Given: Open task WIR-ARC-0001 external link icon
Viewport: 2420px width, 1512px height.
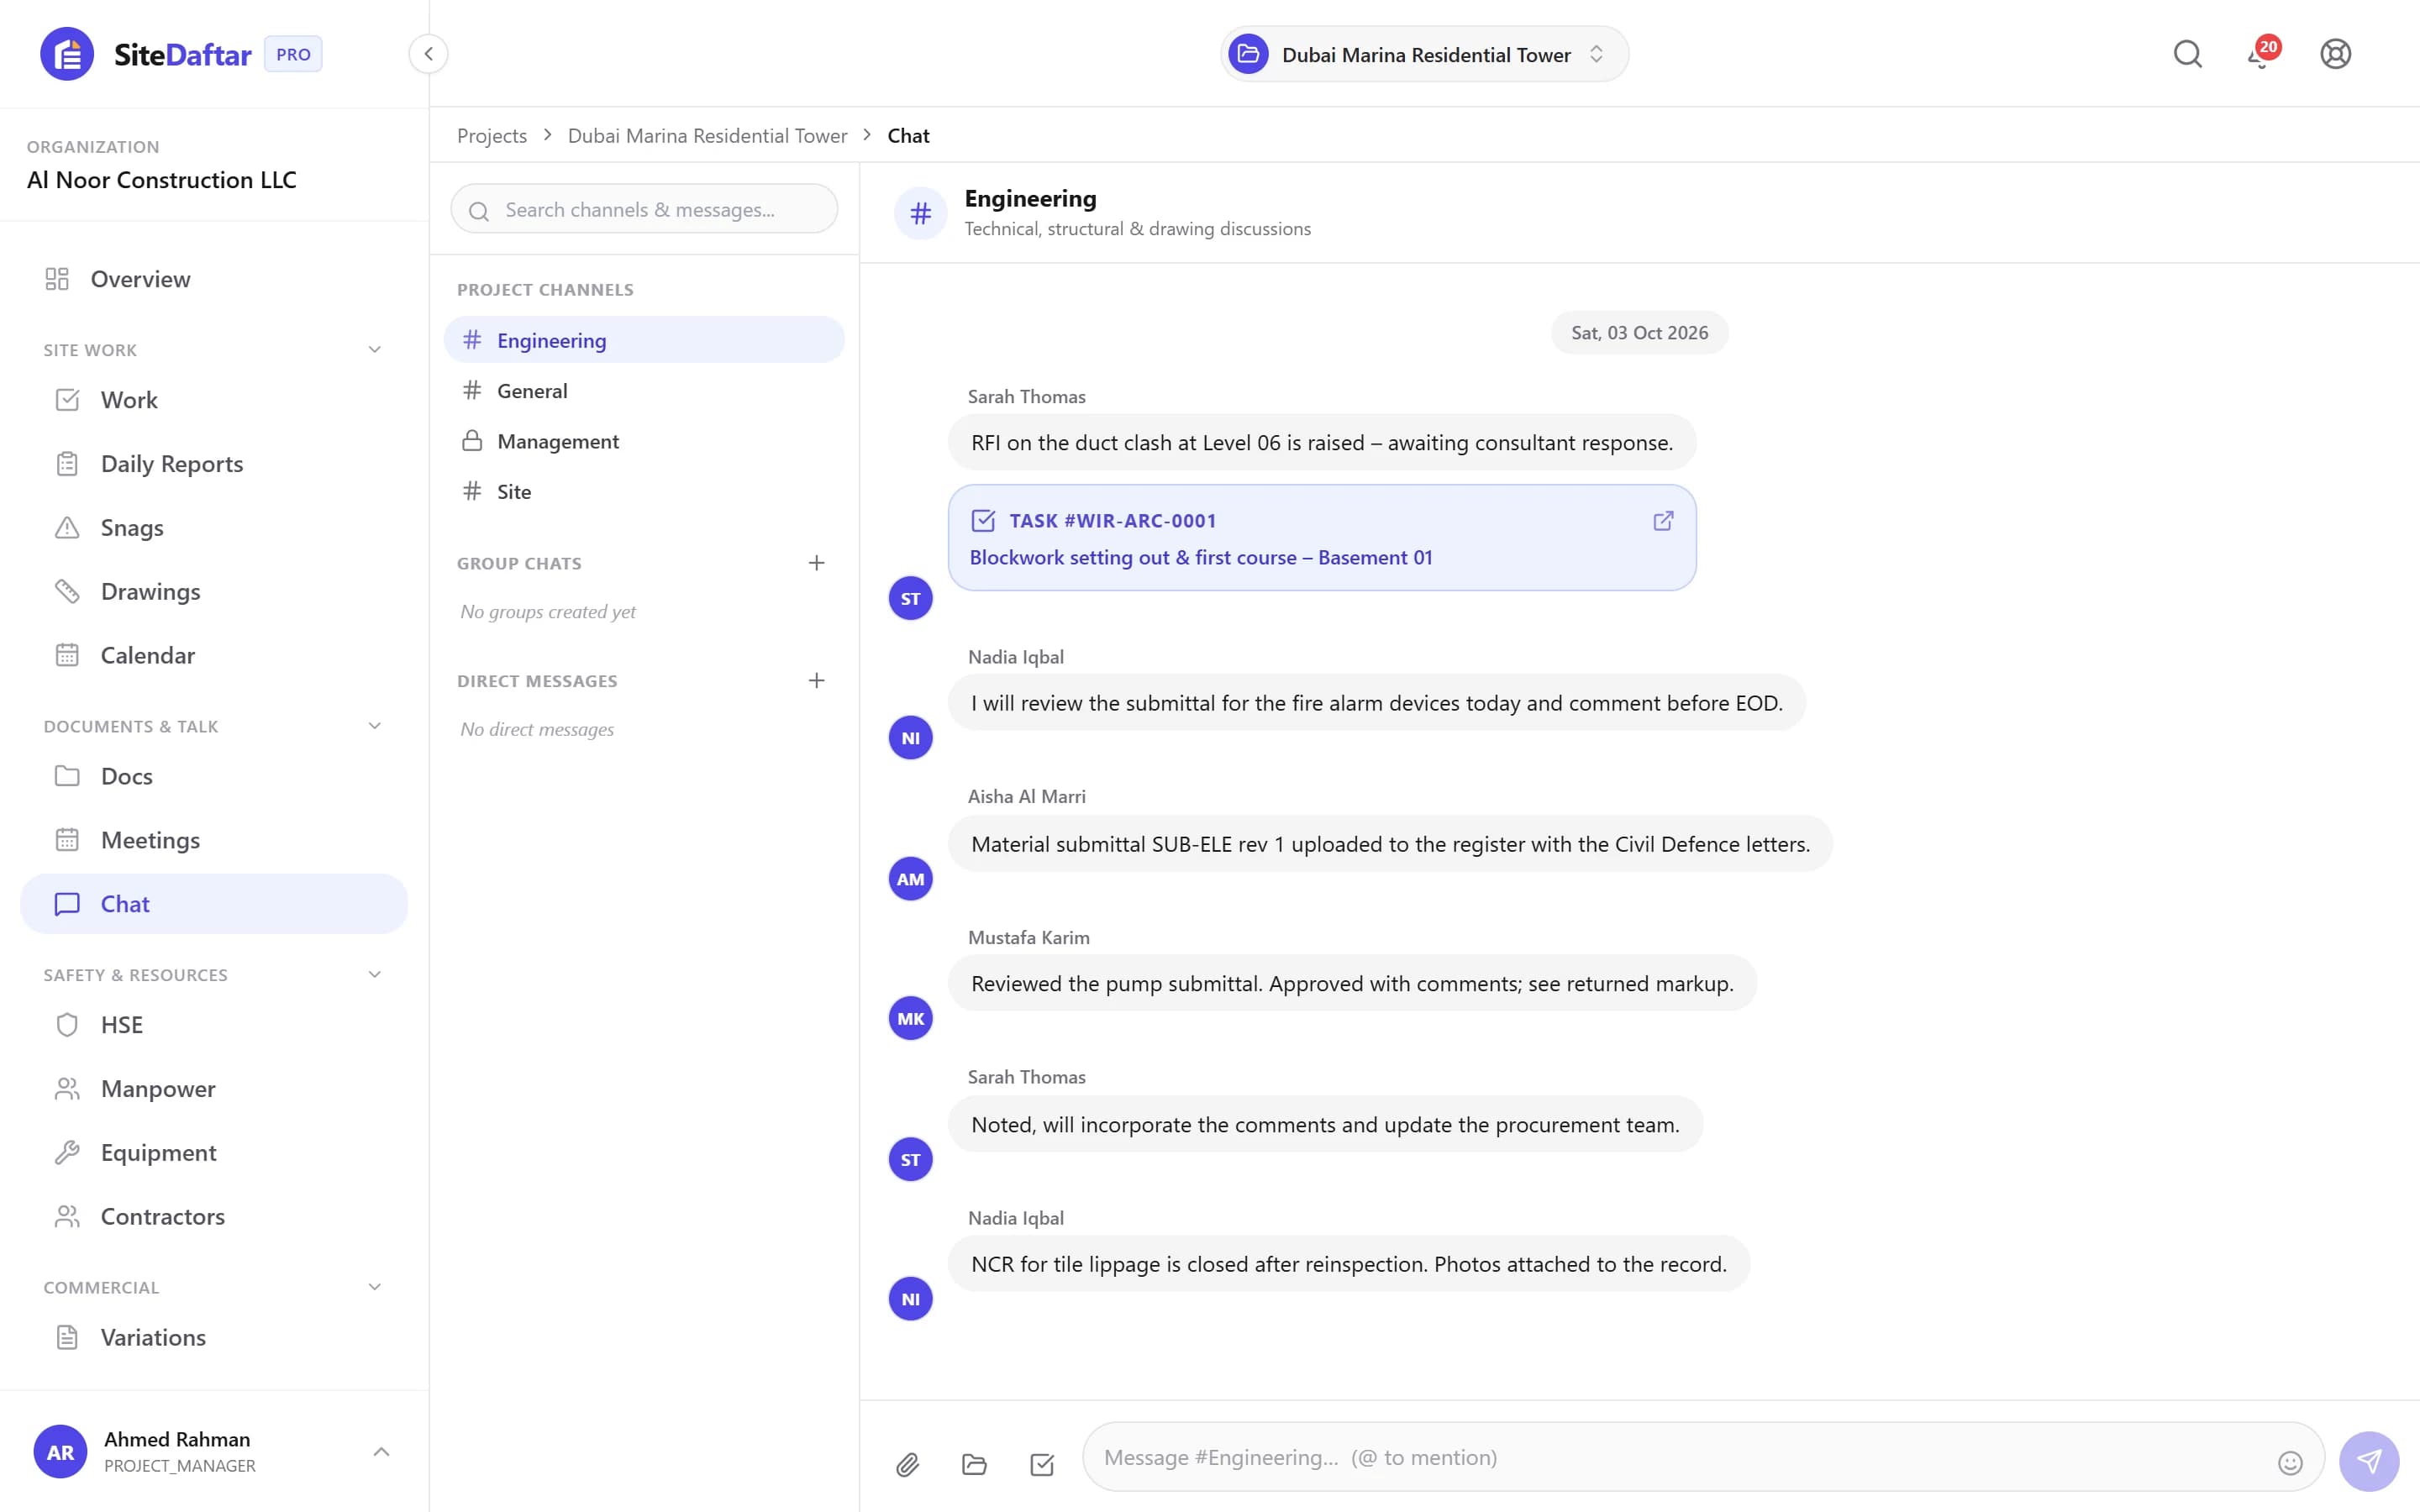Looking at the screenshot, I should click(1663, 521).
